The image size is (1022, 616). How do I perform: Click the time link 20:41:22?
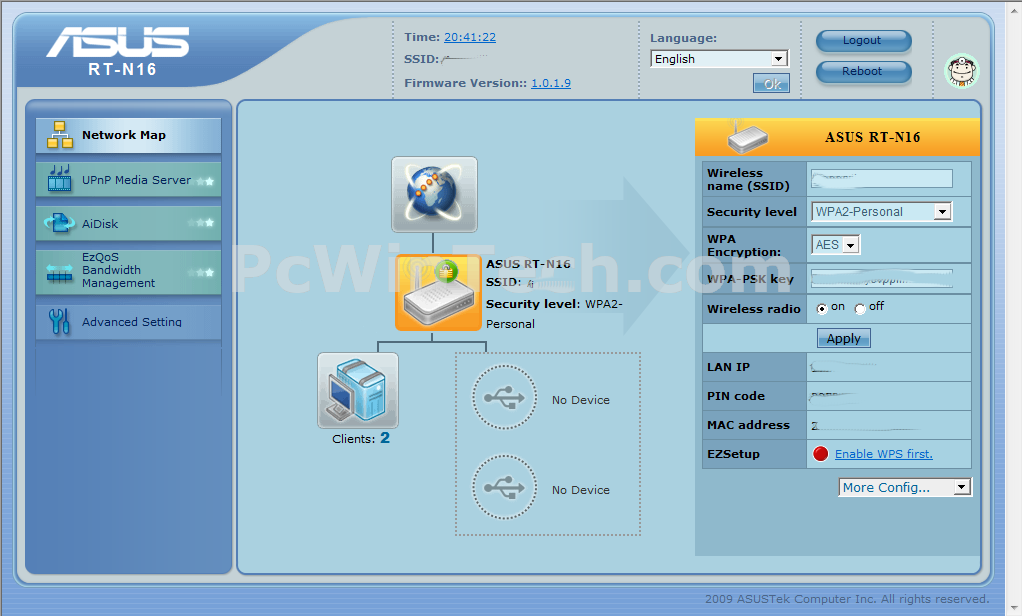[x=470, y=37]
